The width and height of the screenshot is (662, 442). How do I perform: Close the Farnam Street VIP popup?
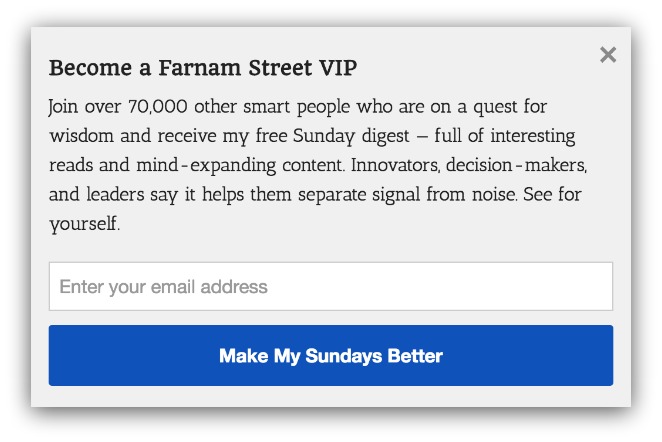coord(608,55)
